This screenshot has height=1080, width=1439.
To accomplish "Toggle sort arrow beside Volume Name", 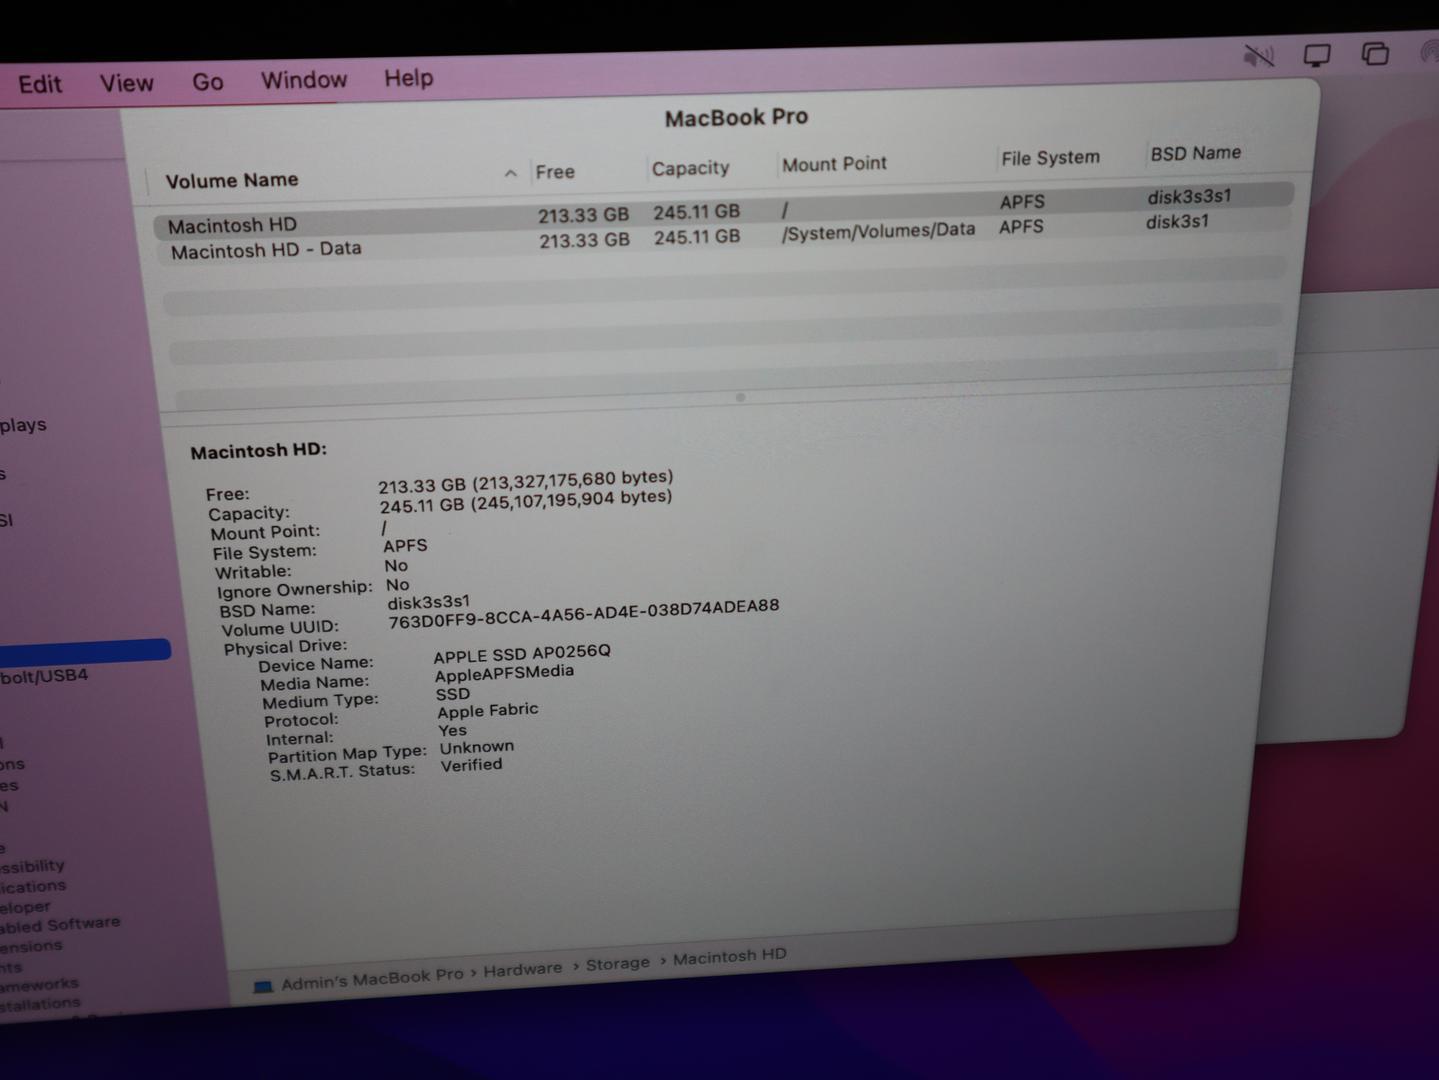I will click(x=510, y=173).
